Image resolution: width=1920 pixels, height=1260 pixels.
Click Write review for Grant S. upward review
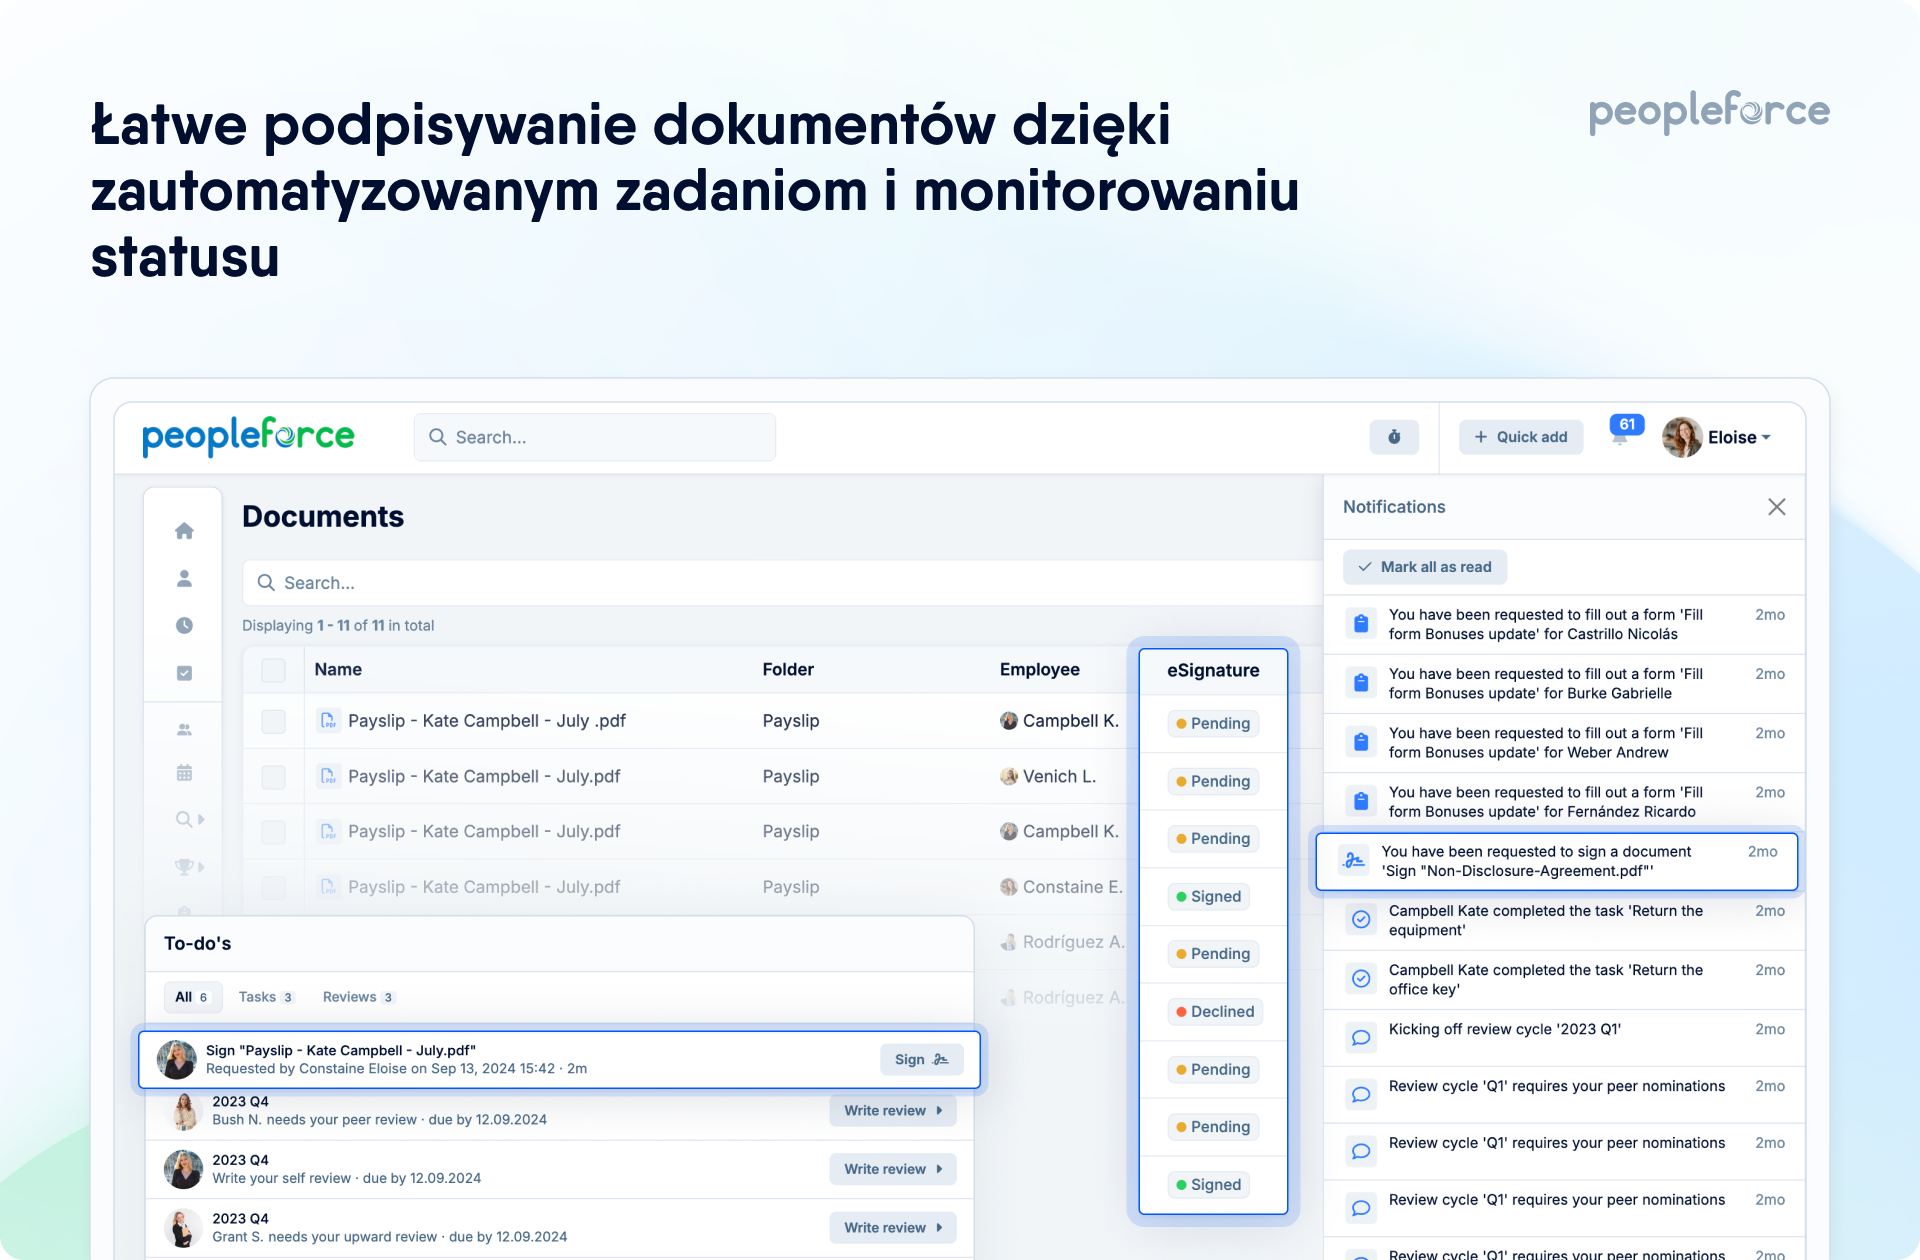pyautogui.click(x=893, y=1228)
